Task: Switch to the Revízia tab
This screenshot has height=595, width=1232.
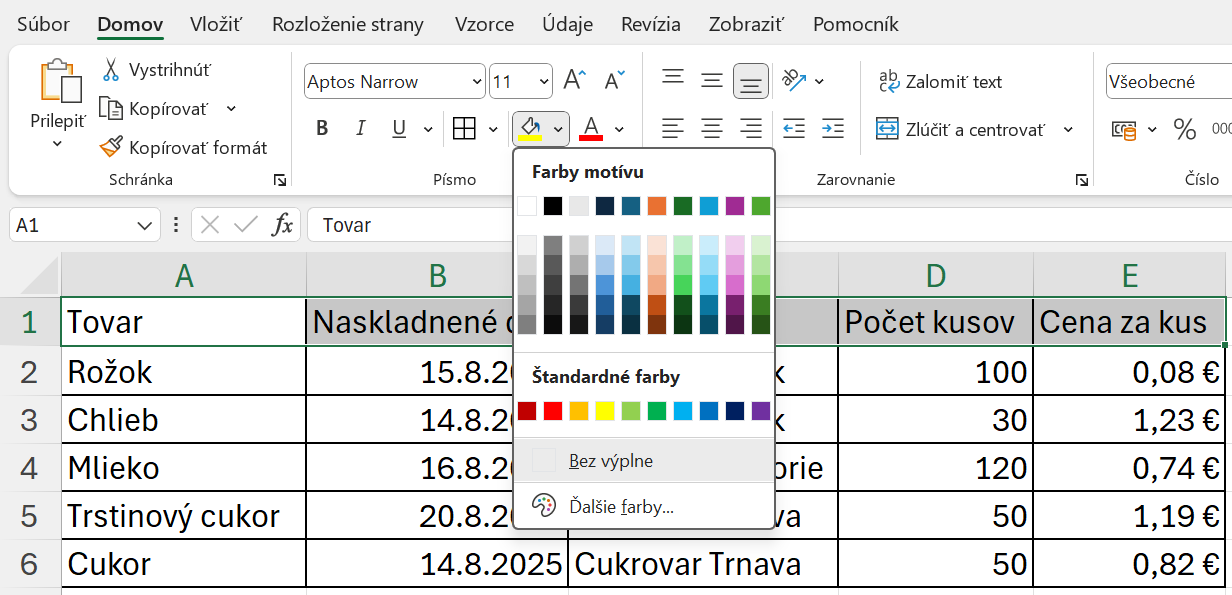Action: 651,24
